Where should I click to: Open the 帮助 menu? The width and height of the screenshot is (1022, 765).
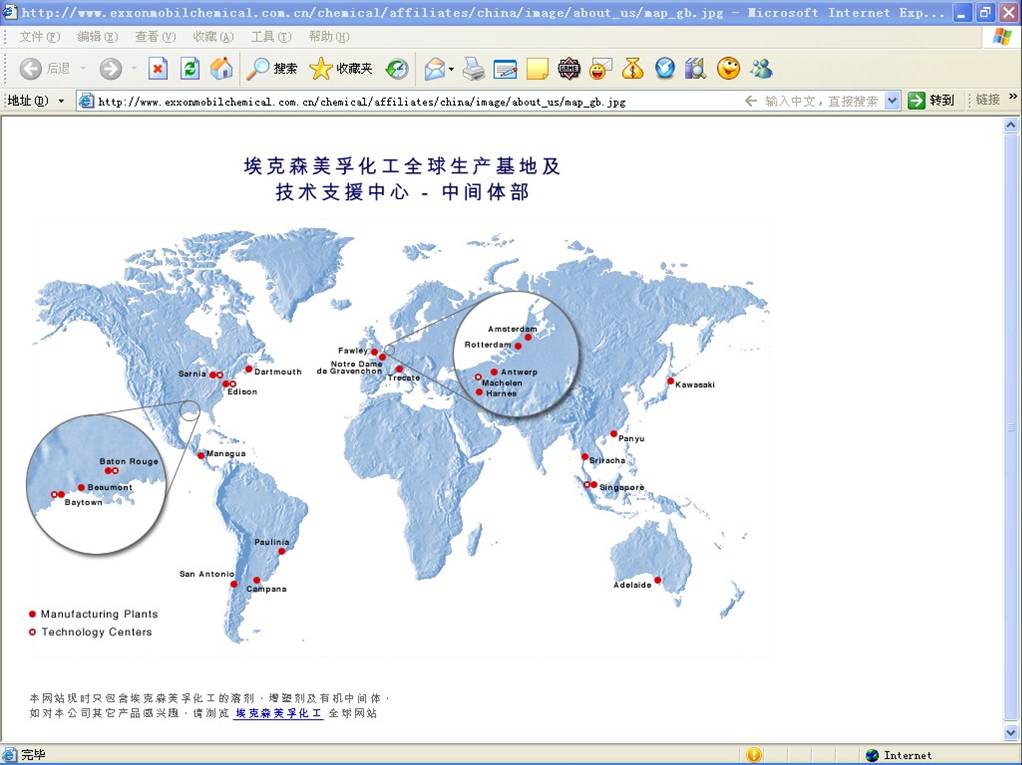tap(329, 37)
